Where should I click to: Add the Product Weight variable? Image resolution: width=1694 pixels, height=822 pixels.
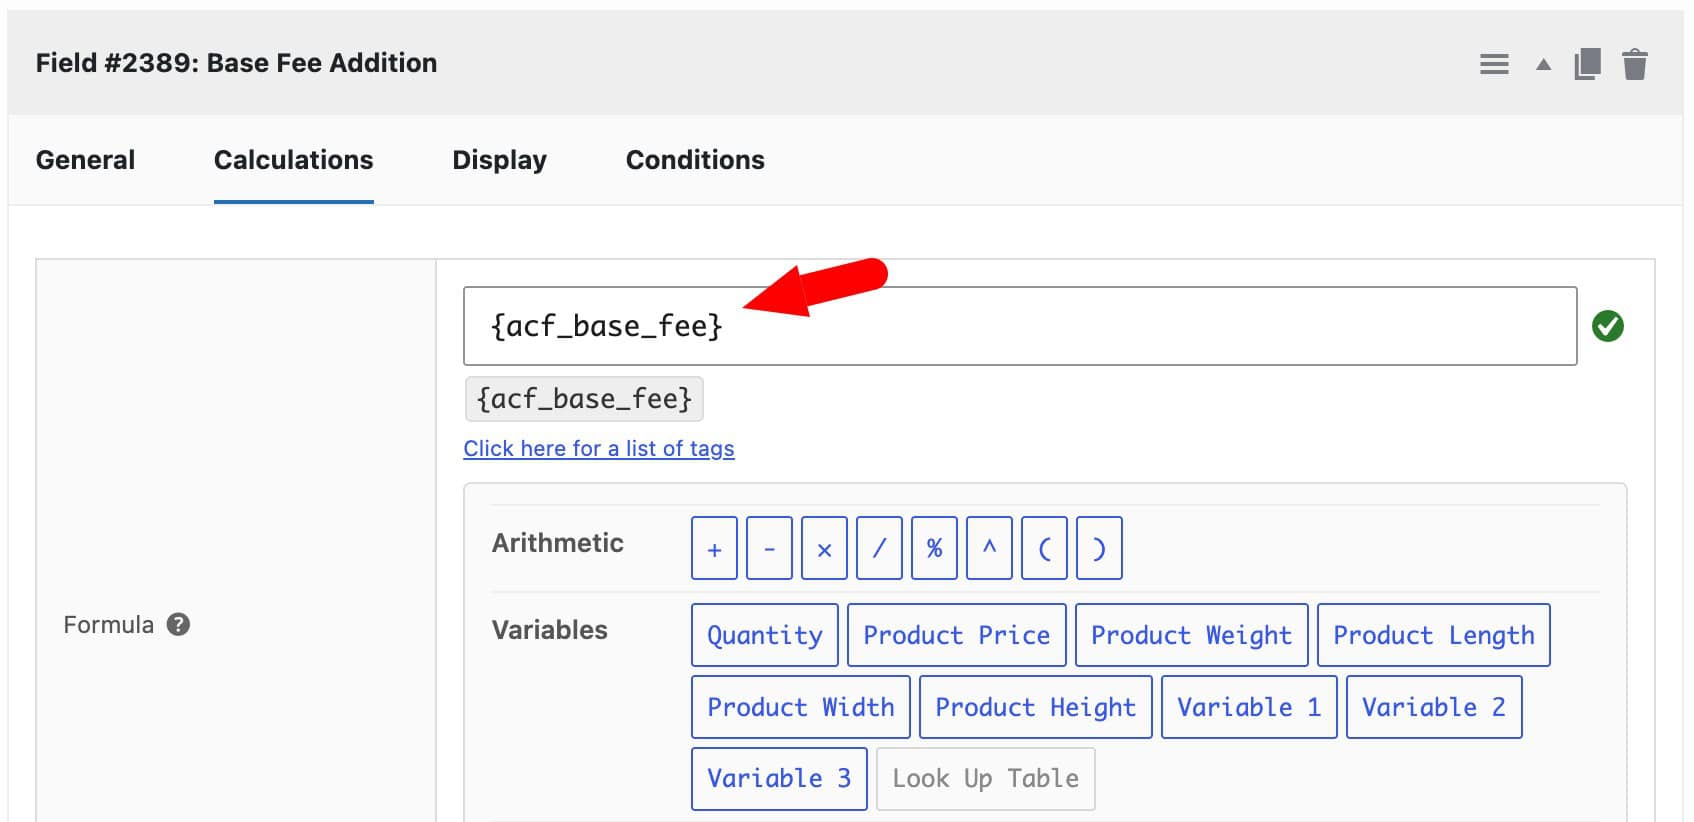[x=1192, y=635]
